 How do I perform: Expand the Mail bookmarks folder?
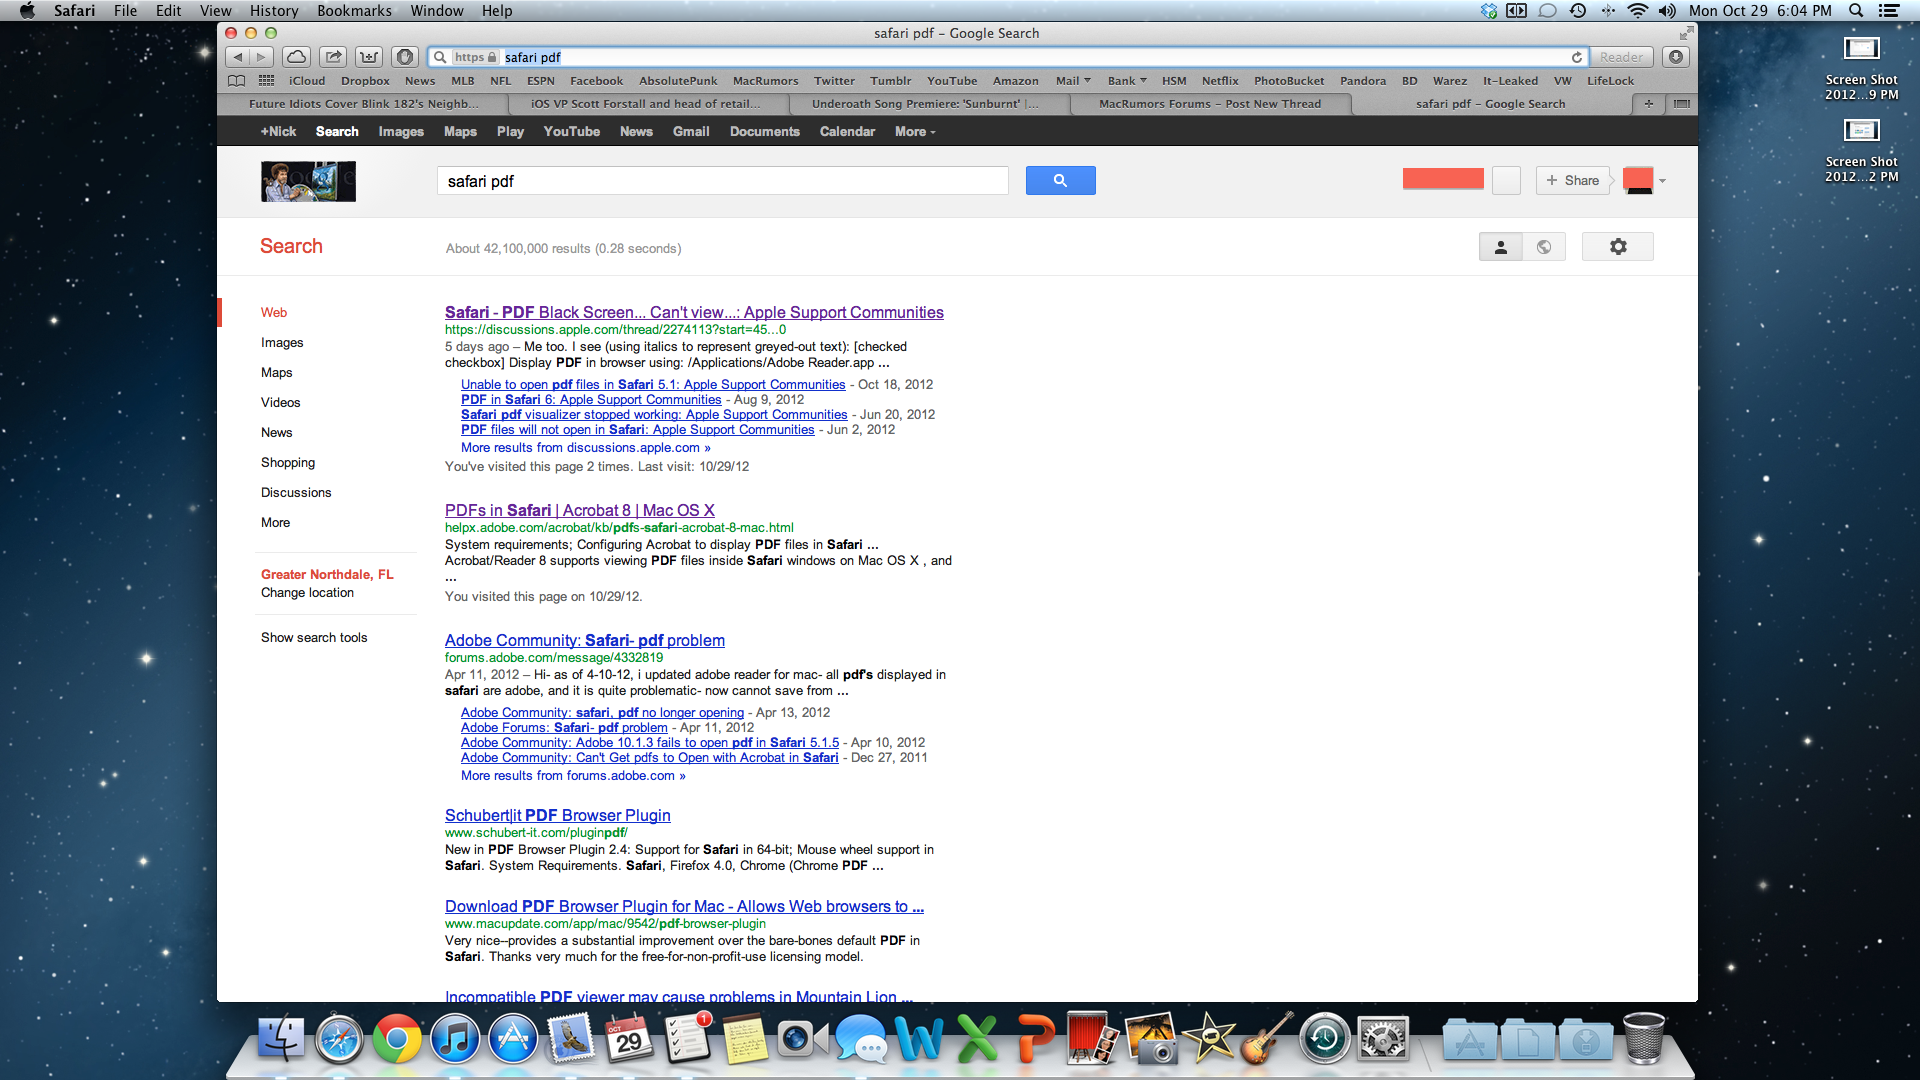1073,81
